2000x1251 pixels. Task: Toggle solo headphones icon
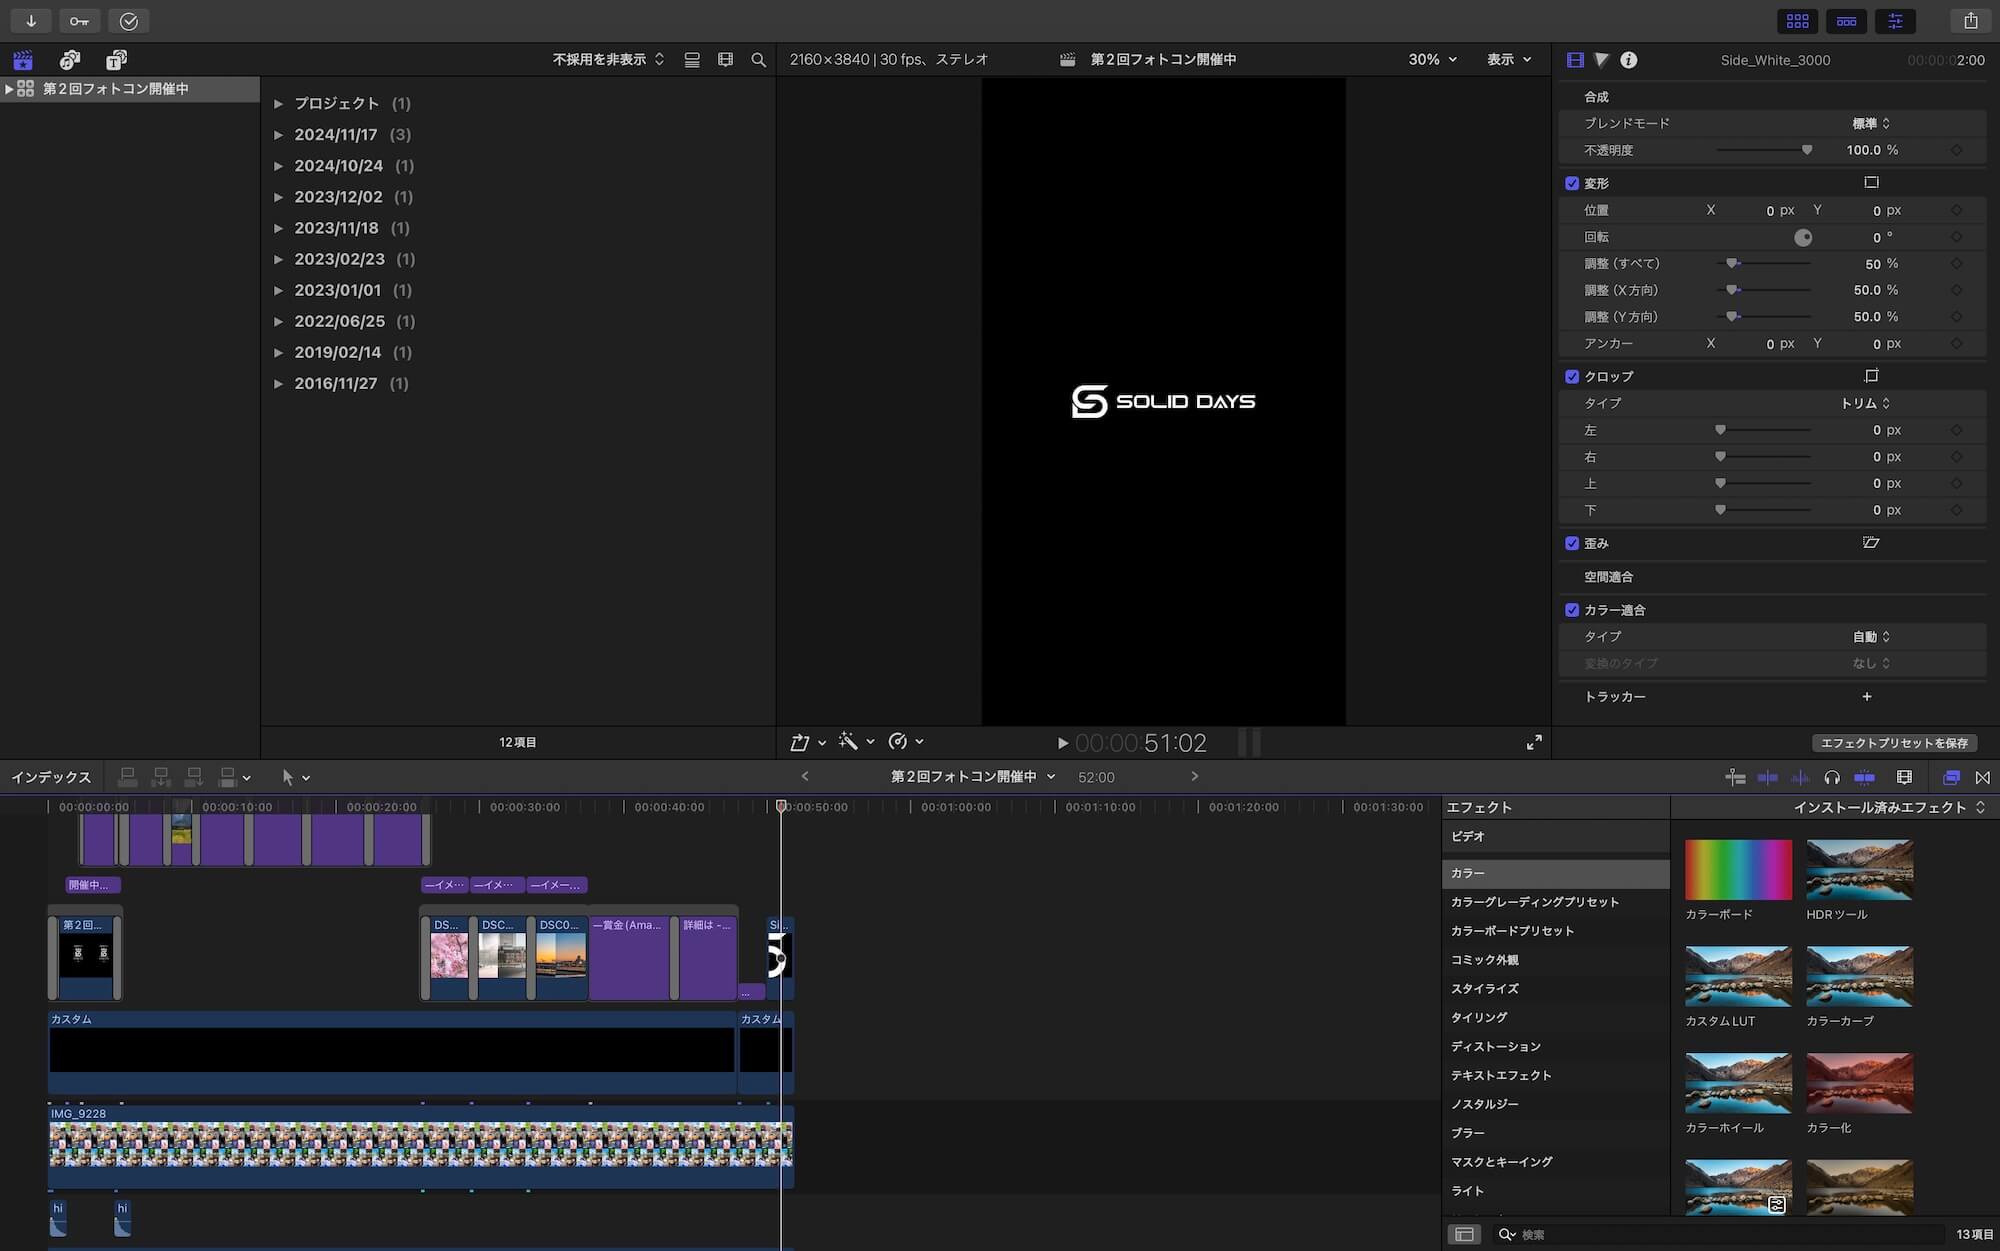pos(1832,777)
